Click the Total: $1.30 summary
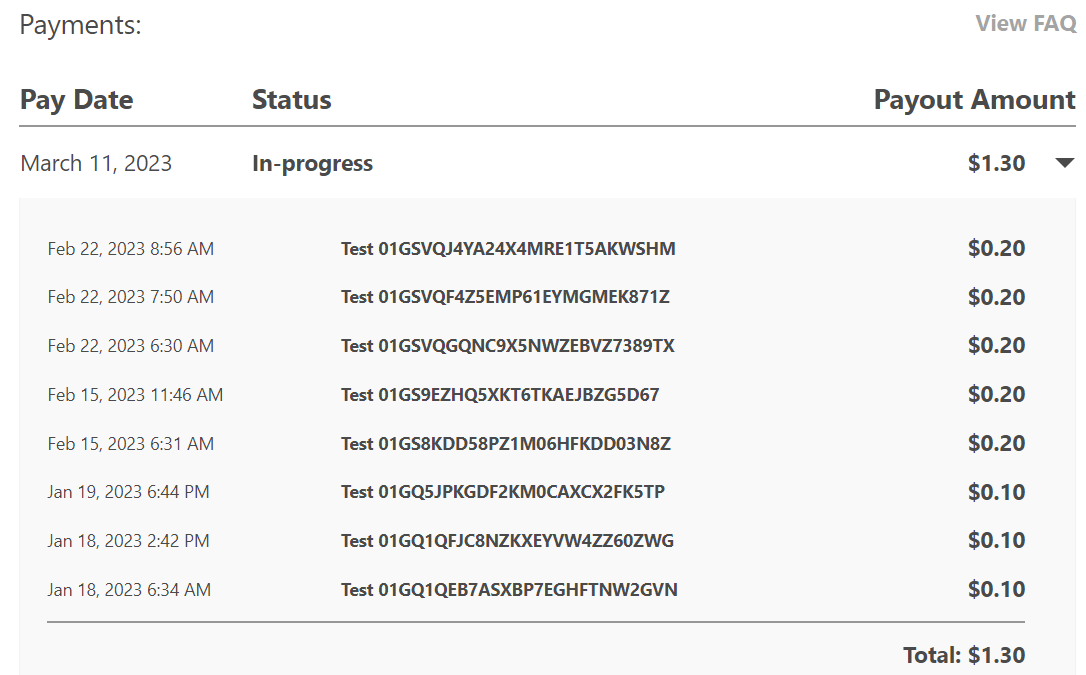 pos(964,655)
